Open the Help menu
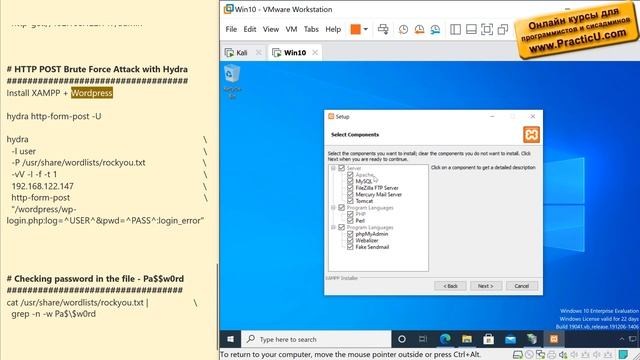 click(x=333, y=29)
